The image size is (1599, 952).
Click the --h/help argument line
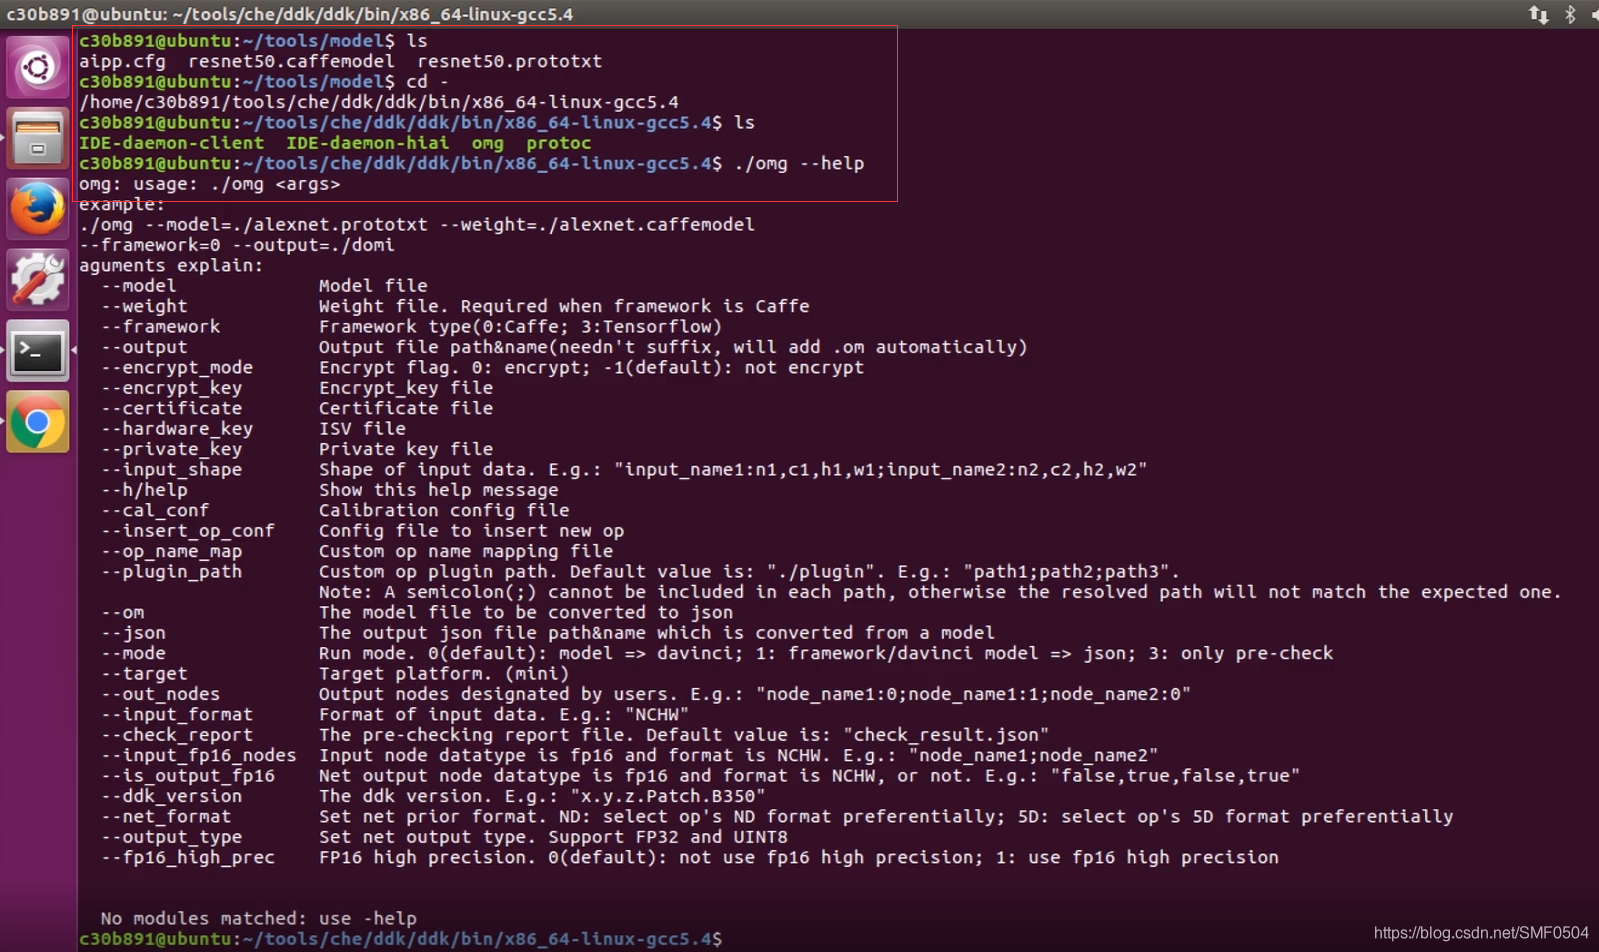[329, 490]
